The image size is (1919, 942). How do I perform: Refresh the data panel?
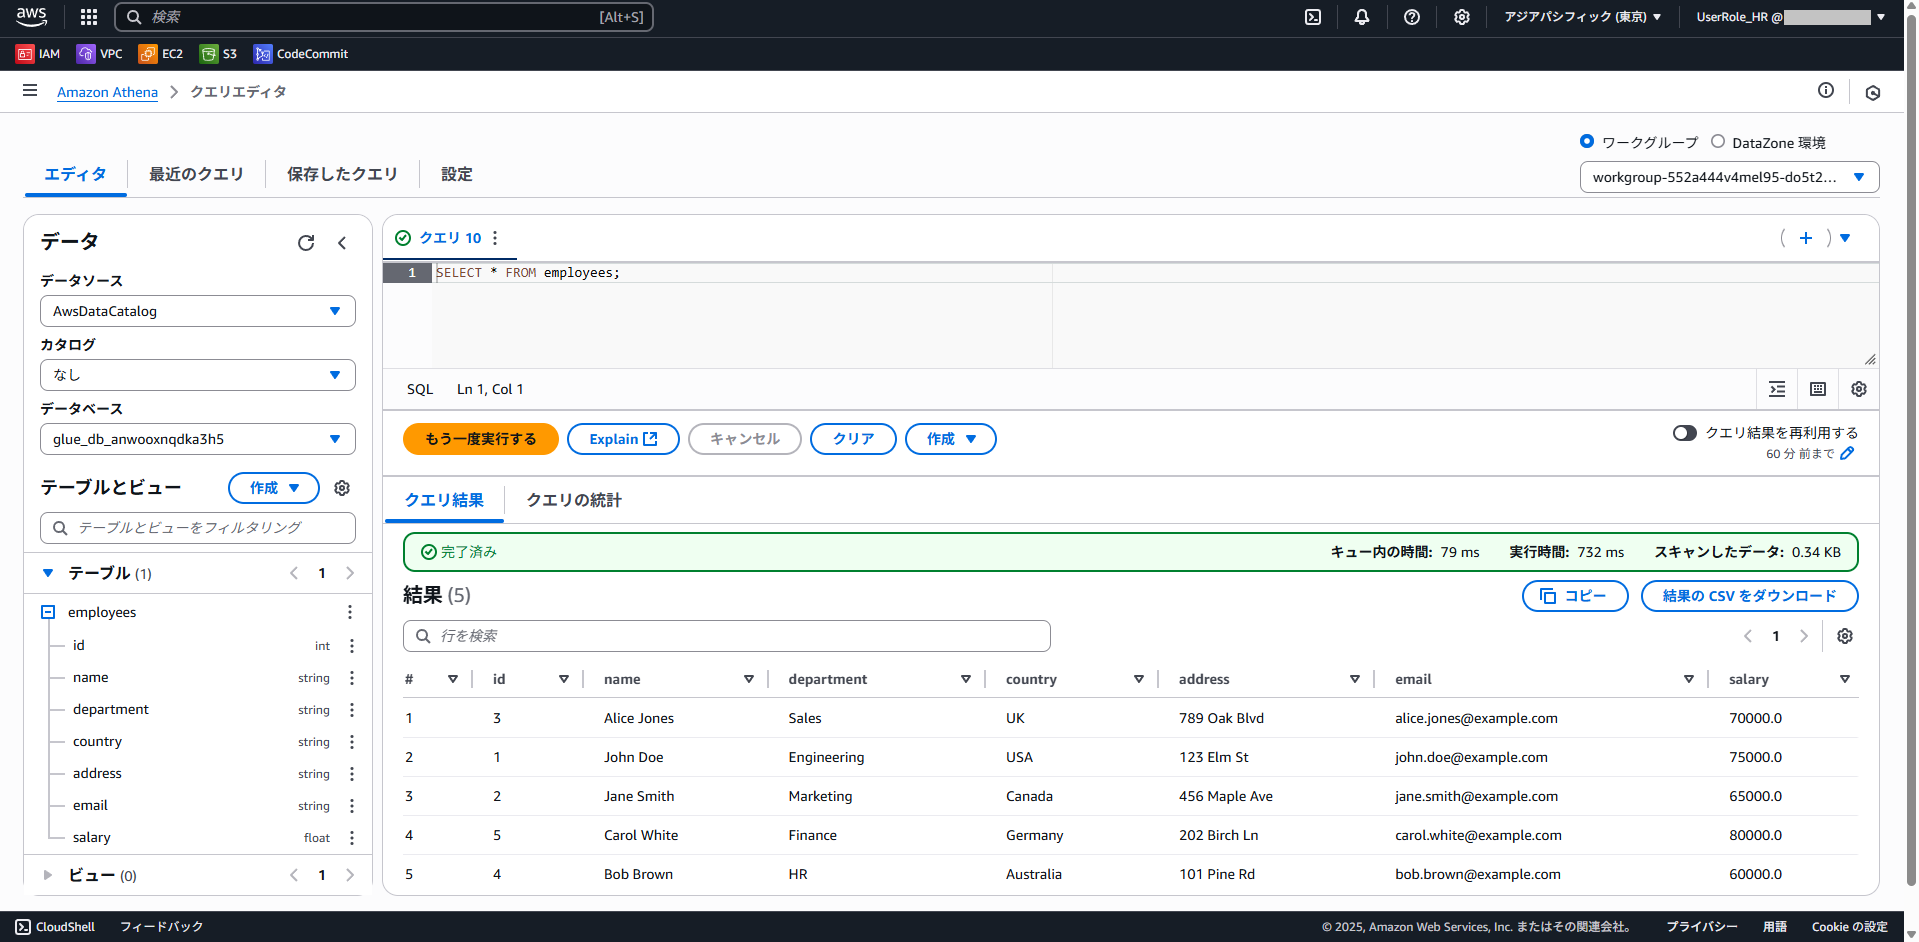pyautogui.click(x=306, y=243)
